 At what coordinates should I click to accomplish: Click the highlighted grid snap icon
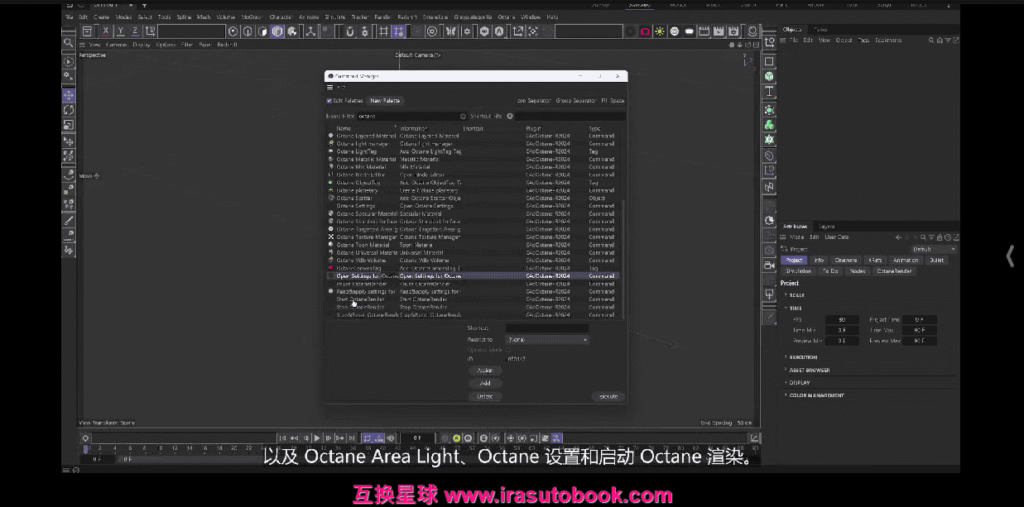pyautogui.click(x=398, y=31)
